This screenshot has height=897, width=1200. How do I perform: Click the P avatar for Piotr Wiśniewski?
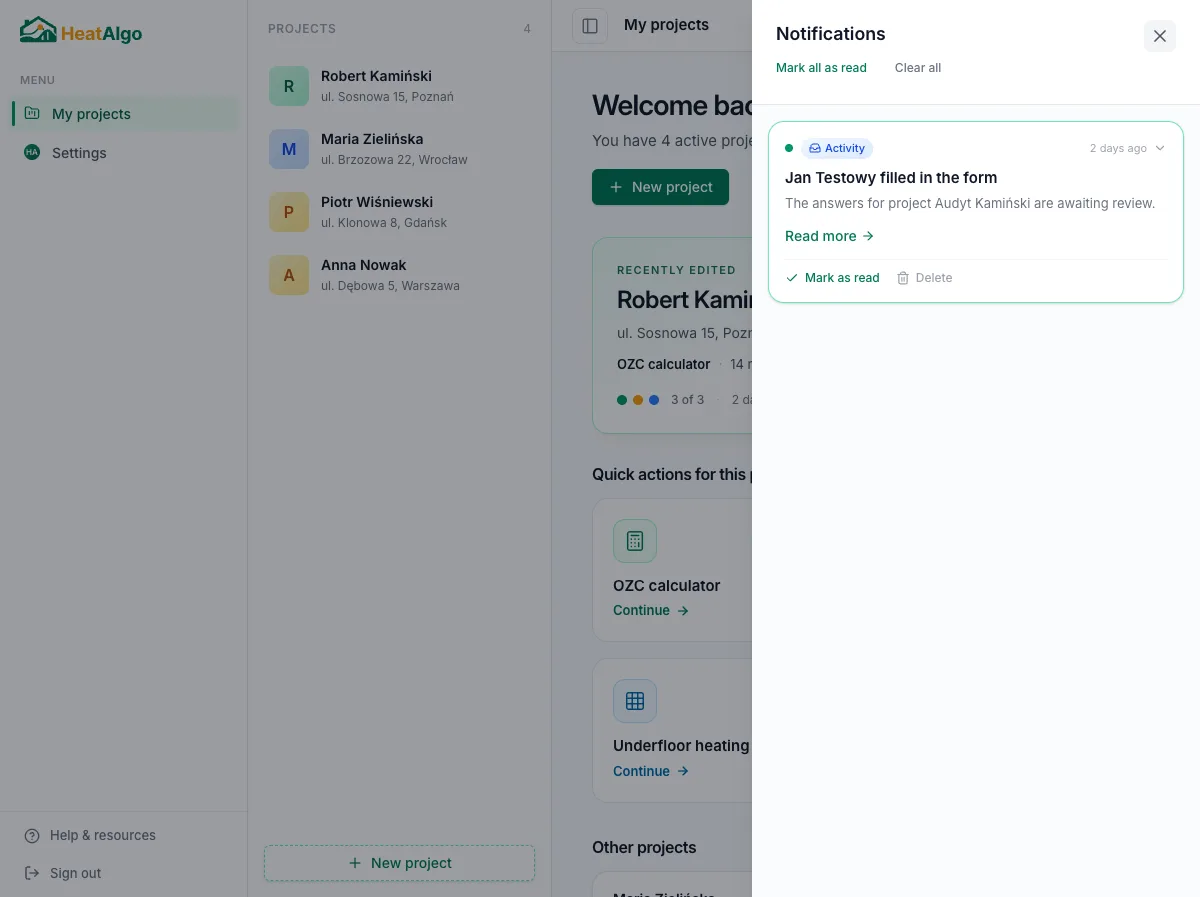[289, 212]
